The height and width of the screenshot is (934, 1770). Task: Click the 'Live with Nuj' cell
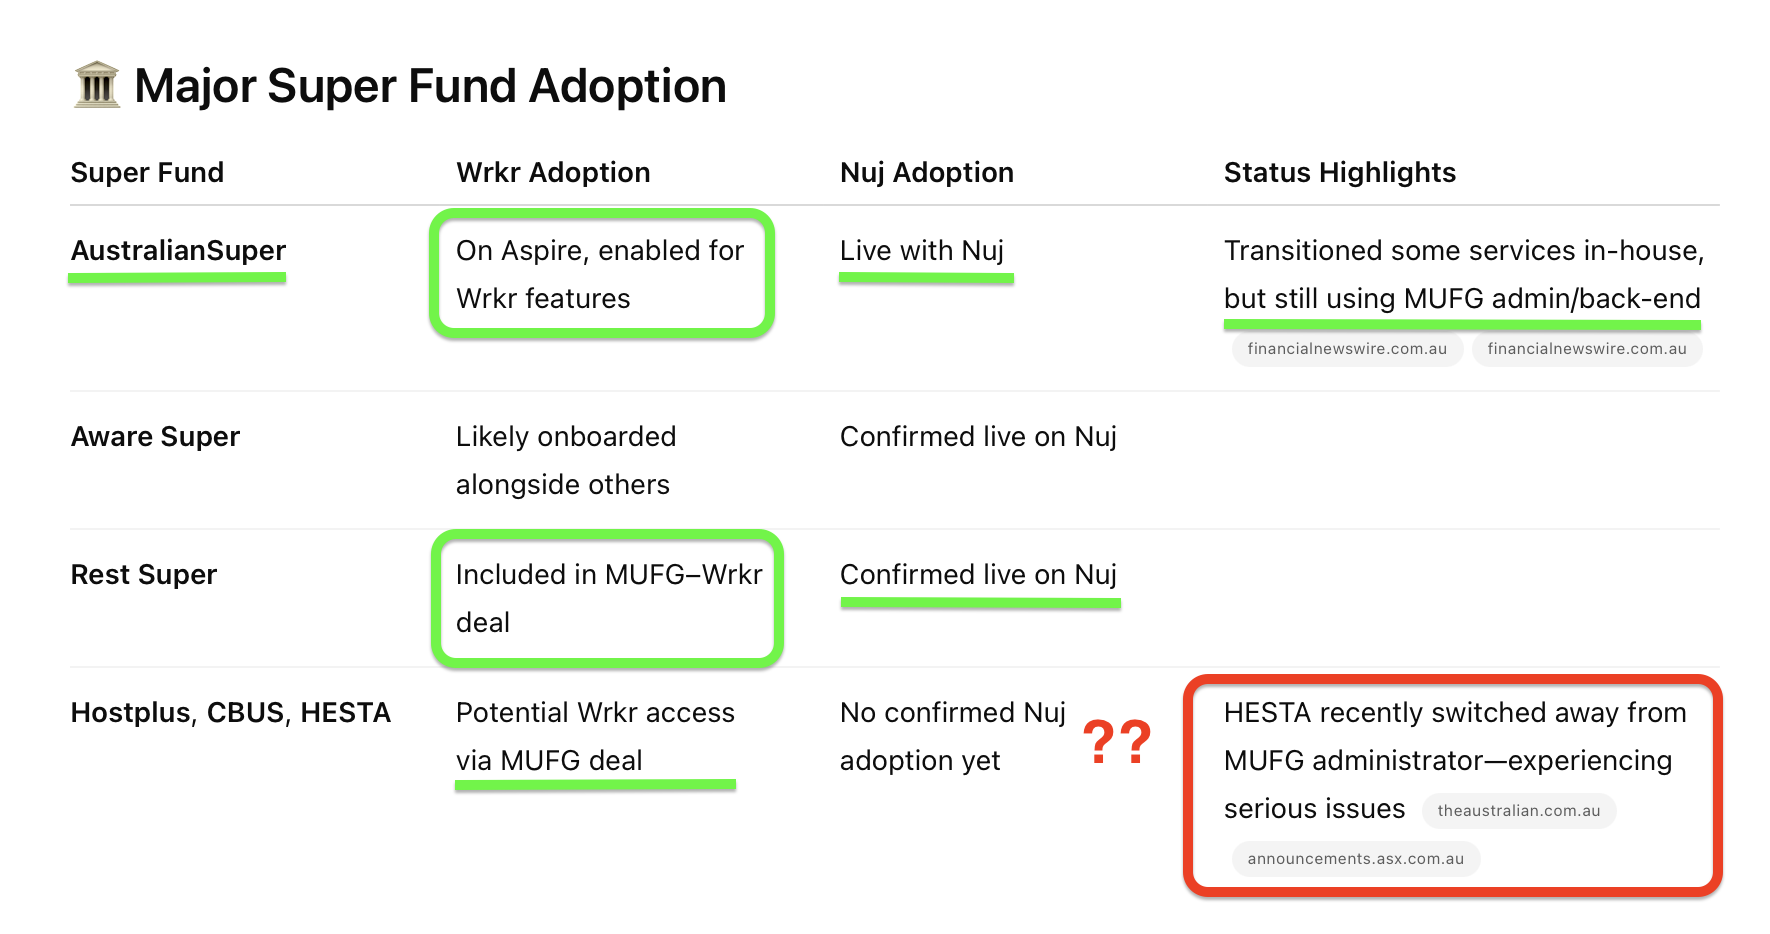922,250
